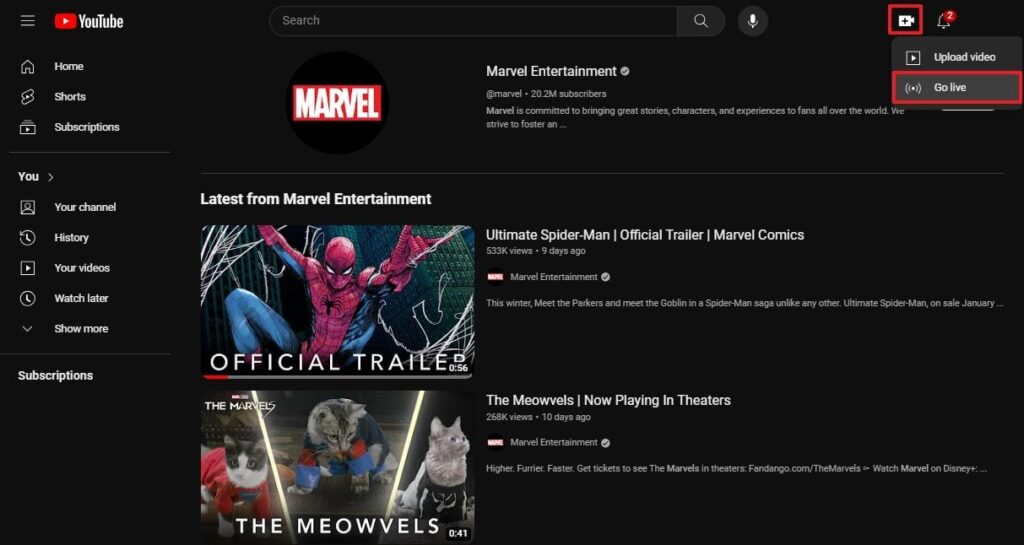Click Latest from Marvel Entertainment heading
1024x545 pixels.
(315, 199)
